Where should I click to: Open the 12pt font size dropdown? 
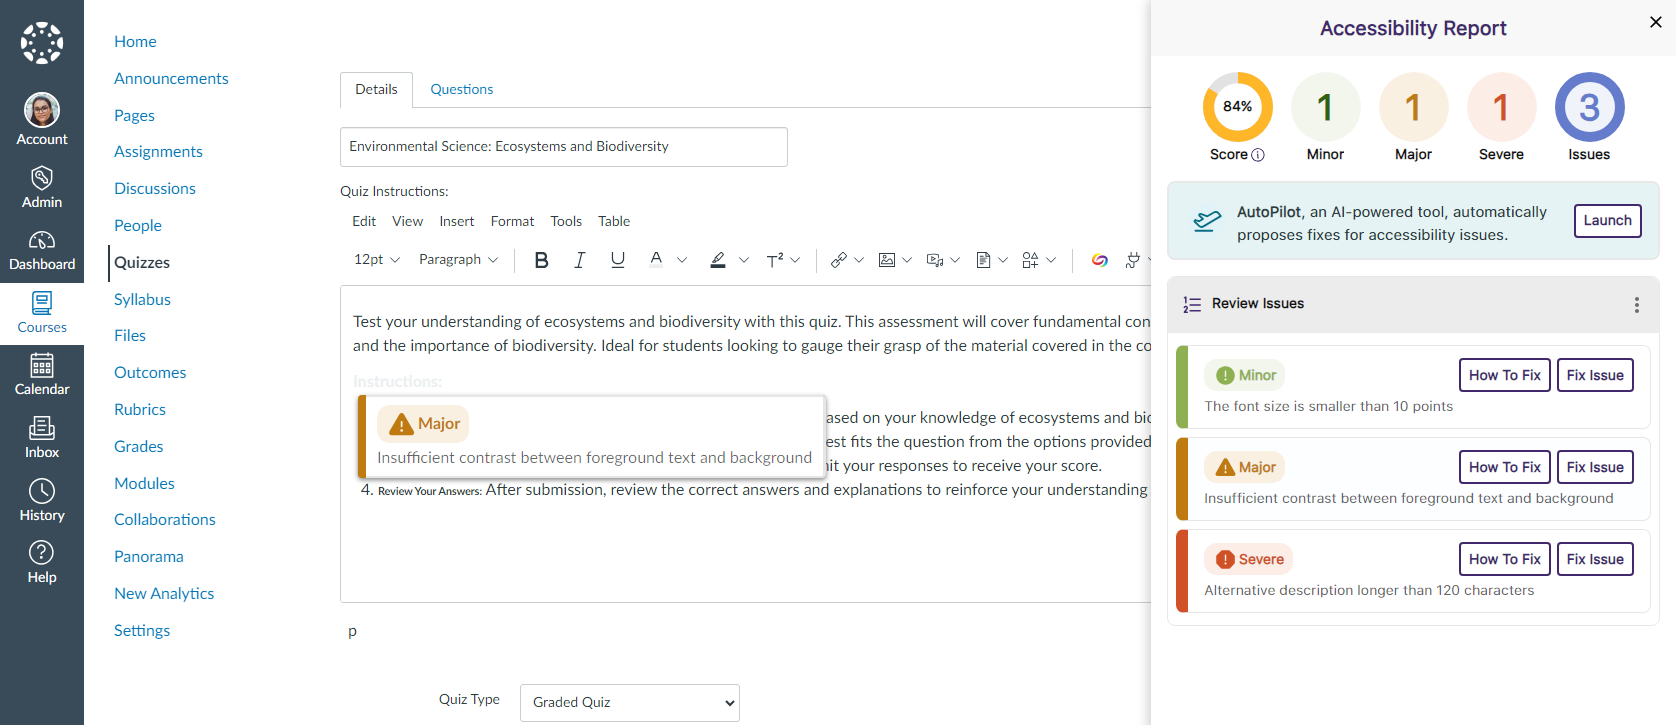(376, 260)
